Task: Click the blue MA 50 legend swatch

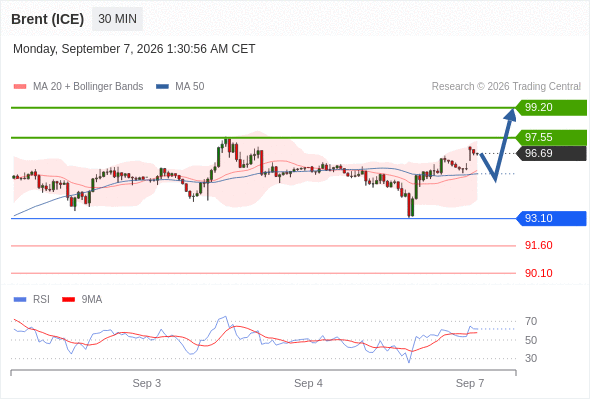Action: click(162, 87)
